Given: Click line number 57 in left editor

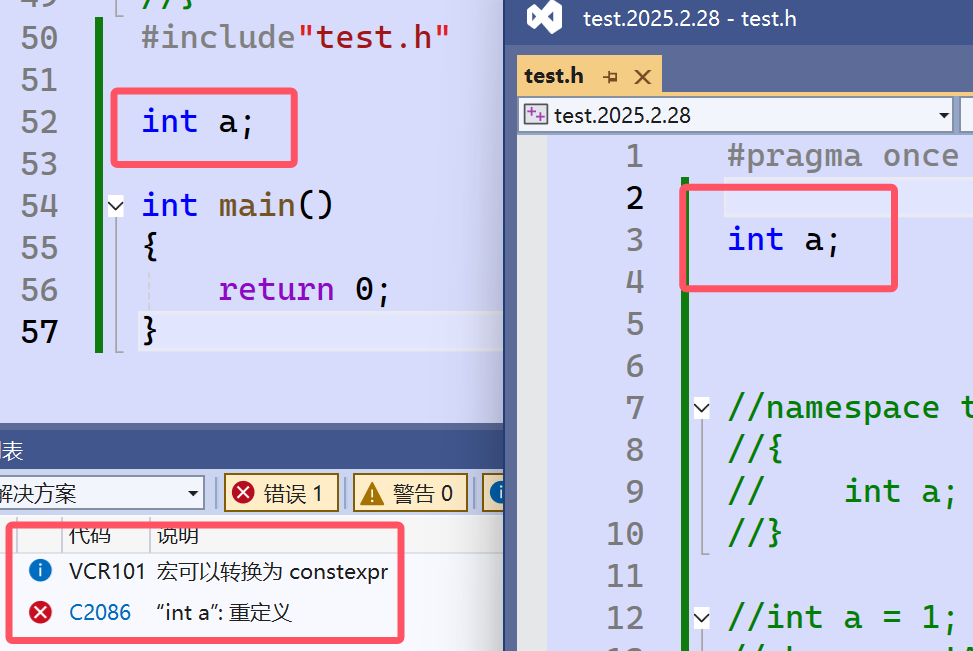Looking at the screenshot, I should pos(40,332).
